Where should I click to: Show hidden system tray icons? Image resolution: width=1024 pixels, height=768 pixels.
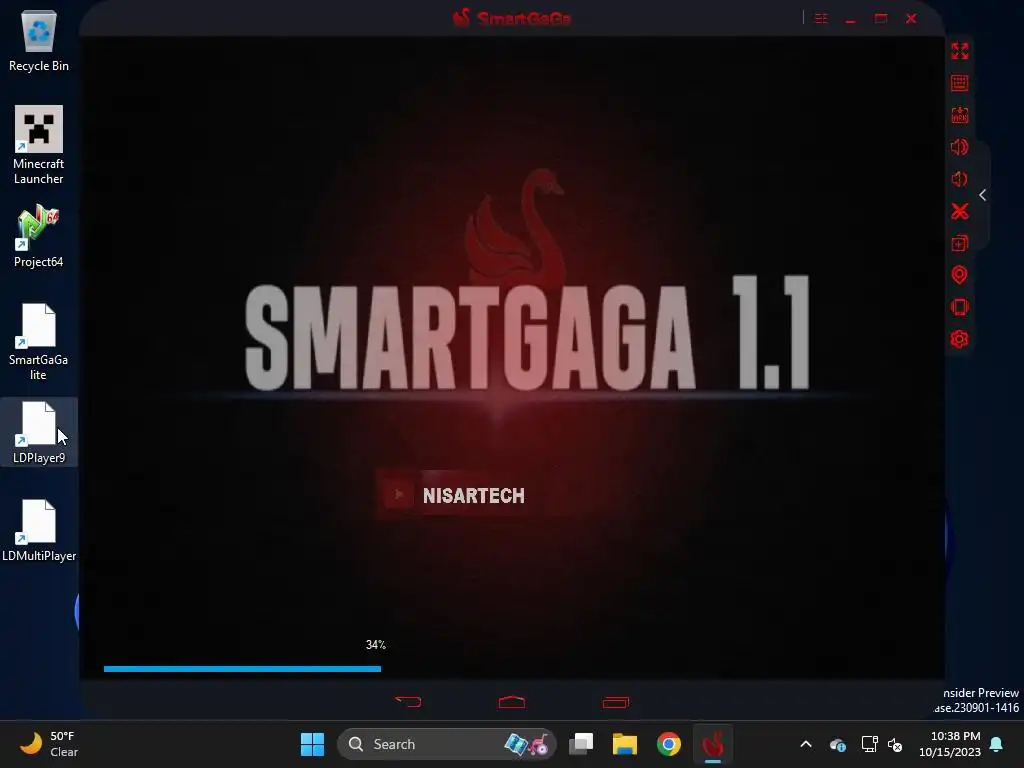coord(806,744)
